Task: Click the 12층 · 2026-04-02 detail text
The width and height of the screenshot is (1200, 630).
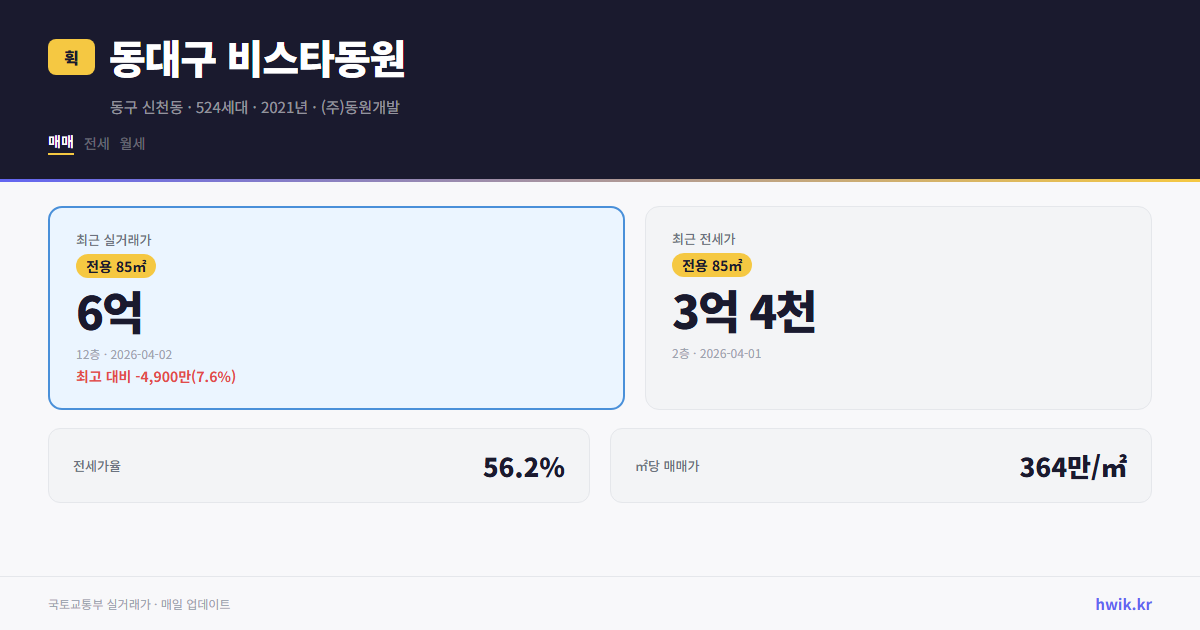Action: [x=123, y=354]
